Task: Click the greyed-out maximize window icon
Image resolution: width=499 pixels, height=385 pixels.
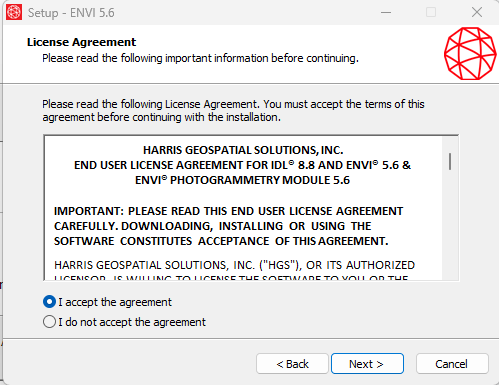Action: point(431,13)
